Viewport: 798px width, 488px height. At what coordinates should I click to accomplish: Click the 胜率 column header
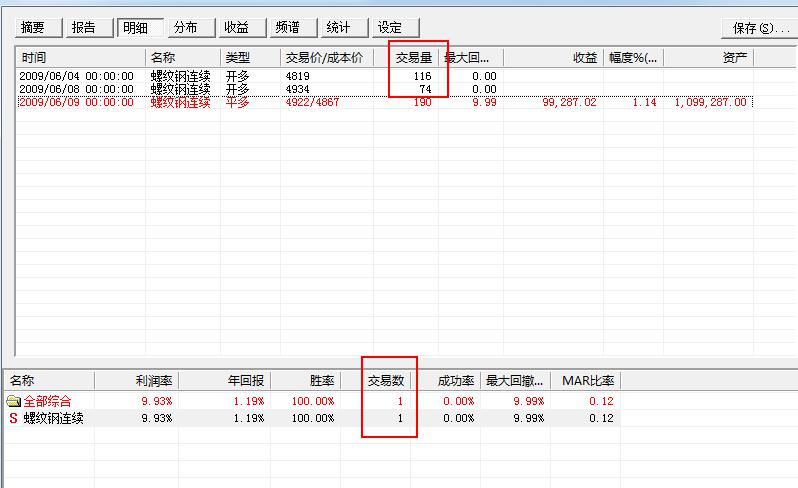[x=305, y=381]
